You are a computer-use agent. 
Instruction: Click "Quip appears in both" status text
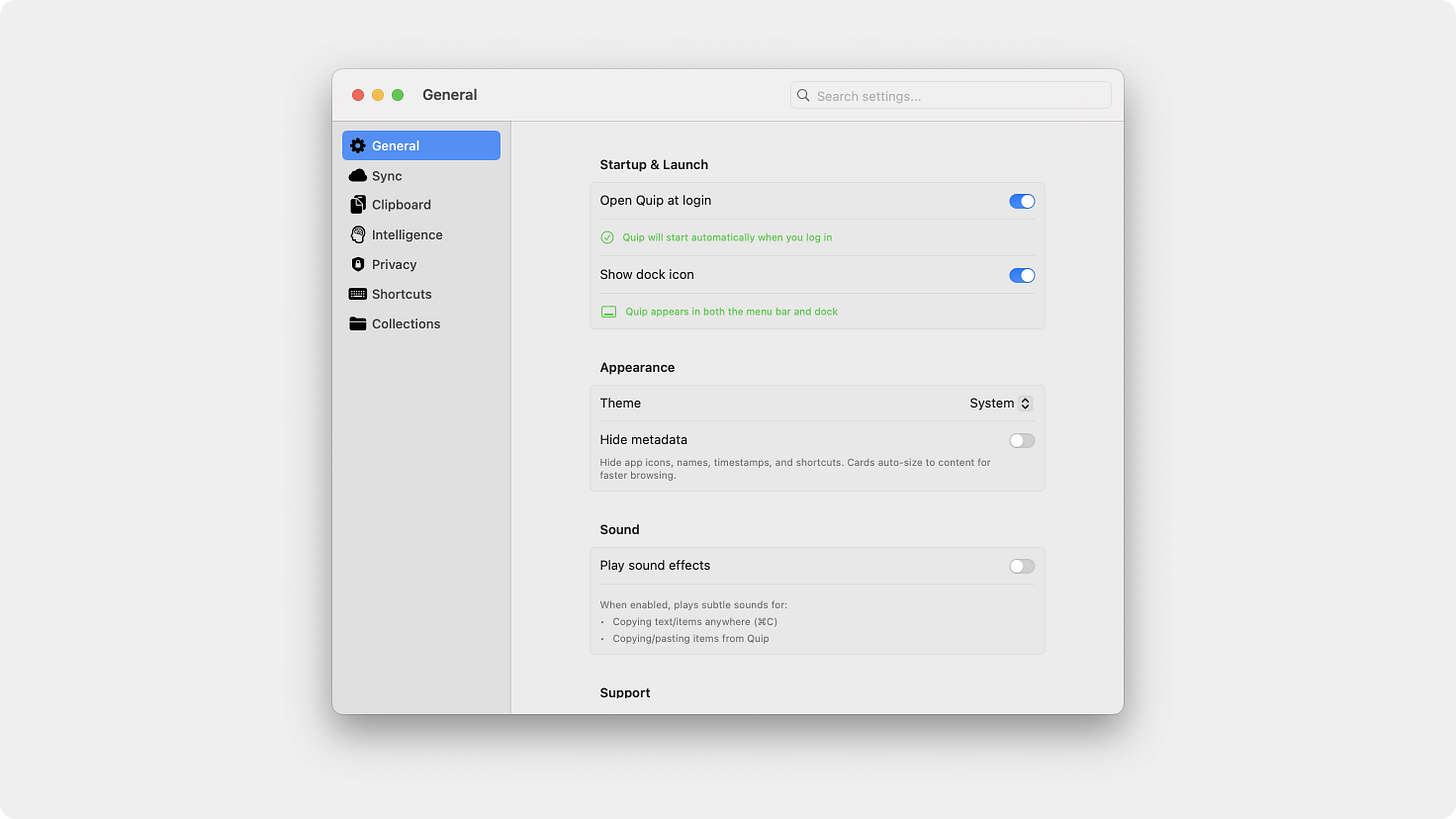tap(732, 312)
